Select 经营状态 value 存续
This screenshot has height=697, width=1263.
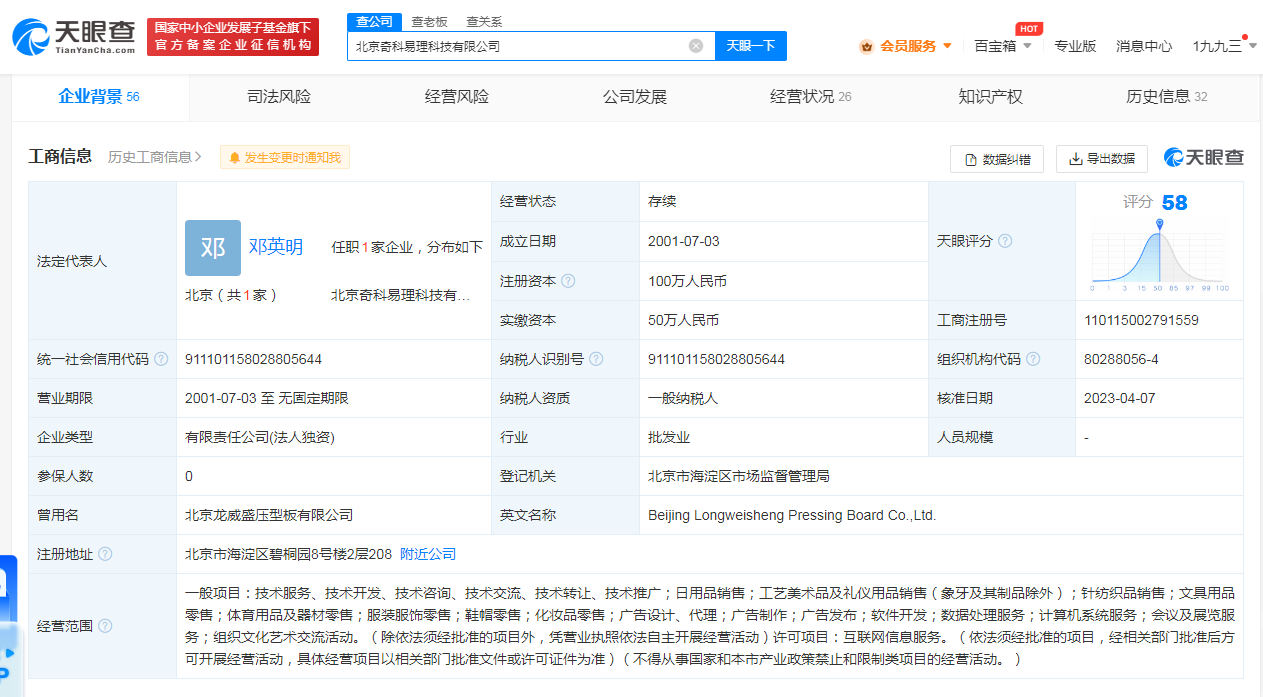point(662,201)
